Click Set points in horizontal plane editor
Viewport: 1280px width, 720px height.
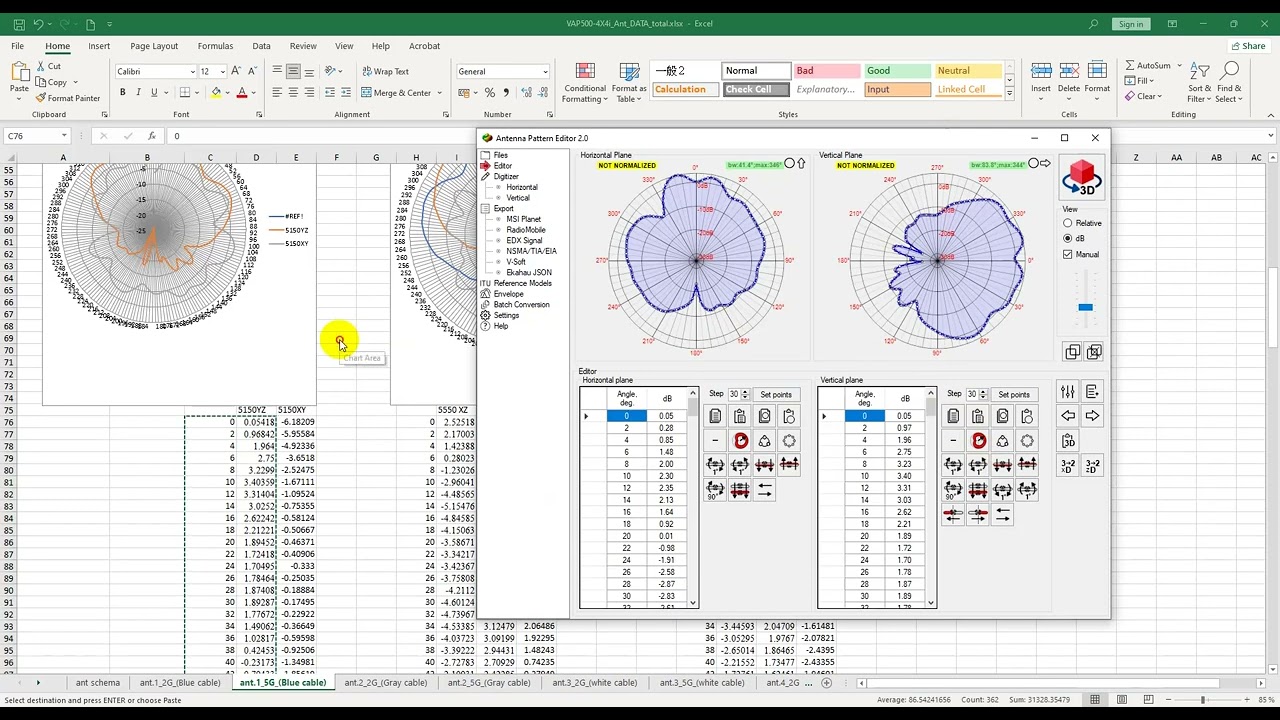pos(775,394)
